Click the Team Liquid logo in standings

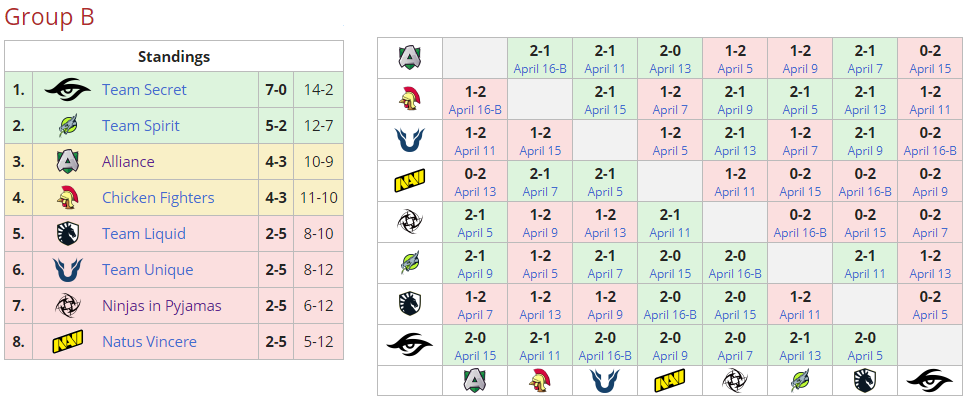67,233
